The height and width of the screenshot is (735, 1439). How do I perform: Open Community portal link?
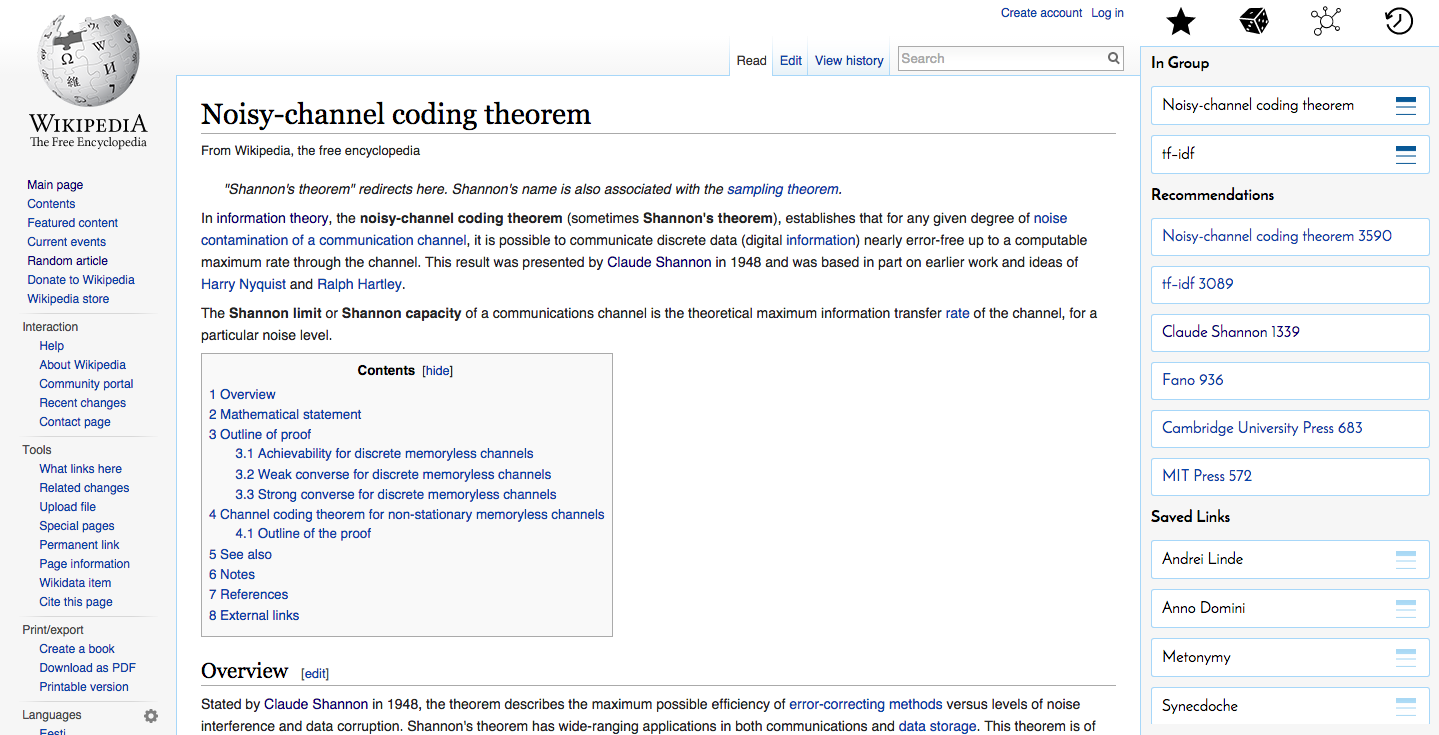coord(86,384)
